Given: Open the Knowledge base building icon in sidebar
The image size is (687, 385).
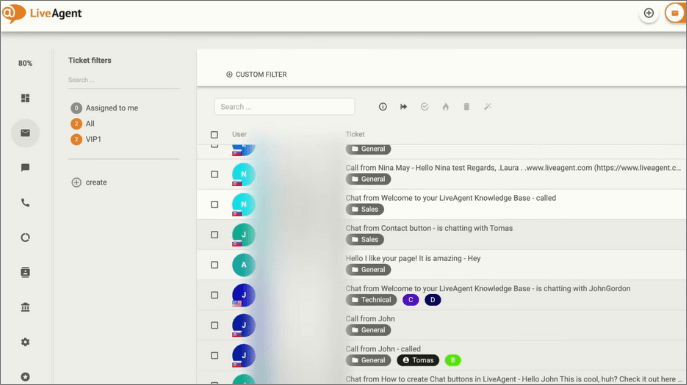Looking at the screenshot, I should pos(25,307).
